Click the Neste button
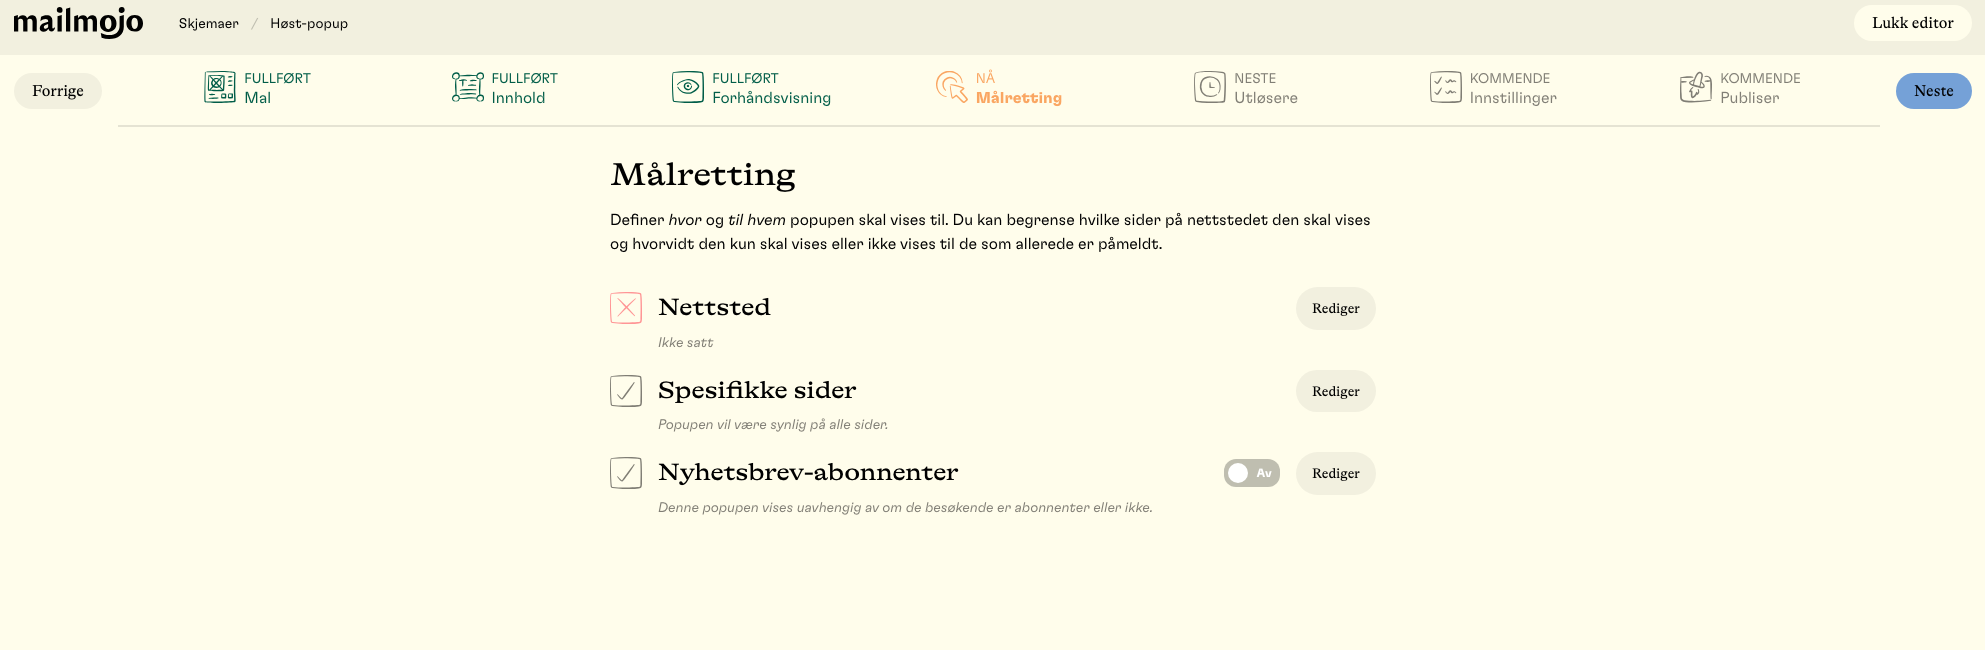The image size is (1985, 650). 1934,91
